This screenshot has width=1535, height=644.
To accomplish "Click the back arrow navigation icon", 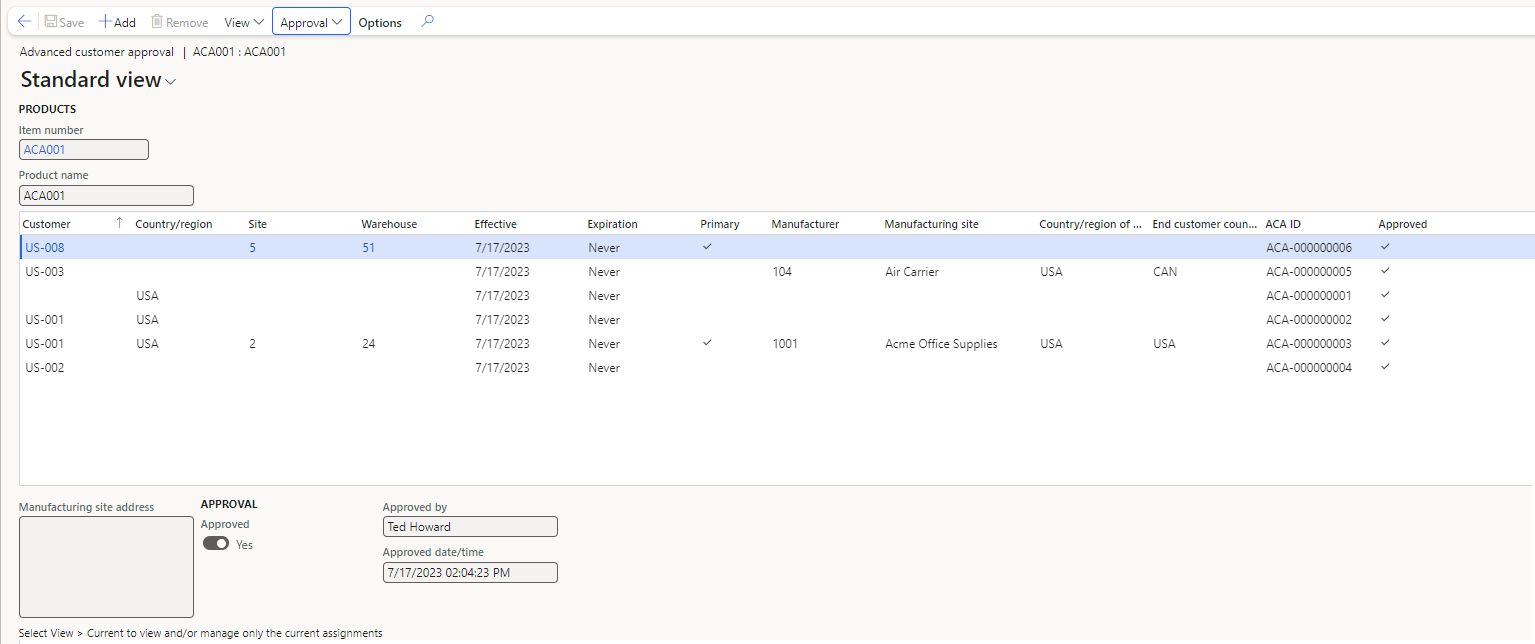I will pos(23,21).
